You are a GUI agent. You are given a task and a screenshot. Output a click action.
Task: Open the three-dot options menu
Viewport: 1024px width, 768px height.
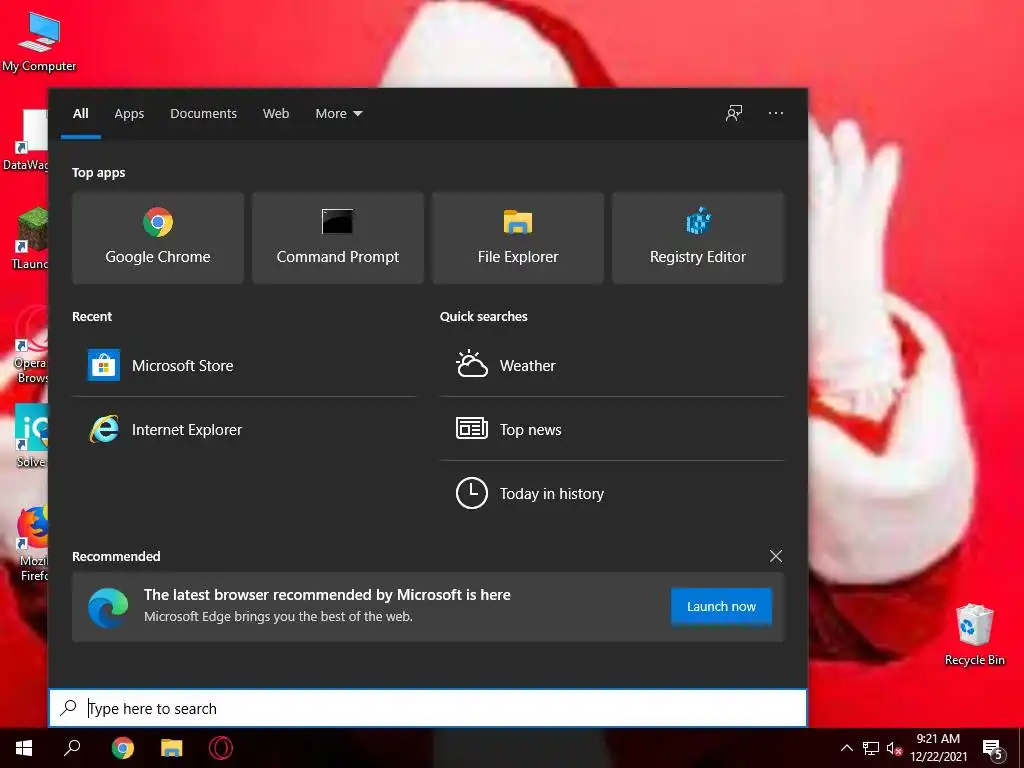coord(776,114)
